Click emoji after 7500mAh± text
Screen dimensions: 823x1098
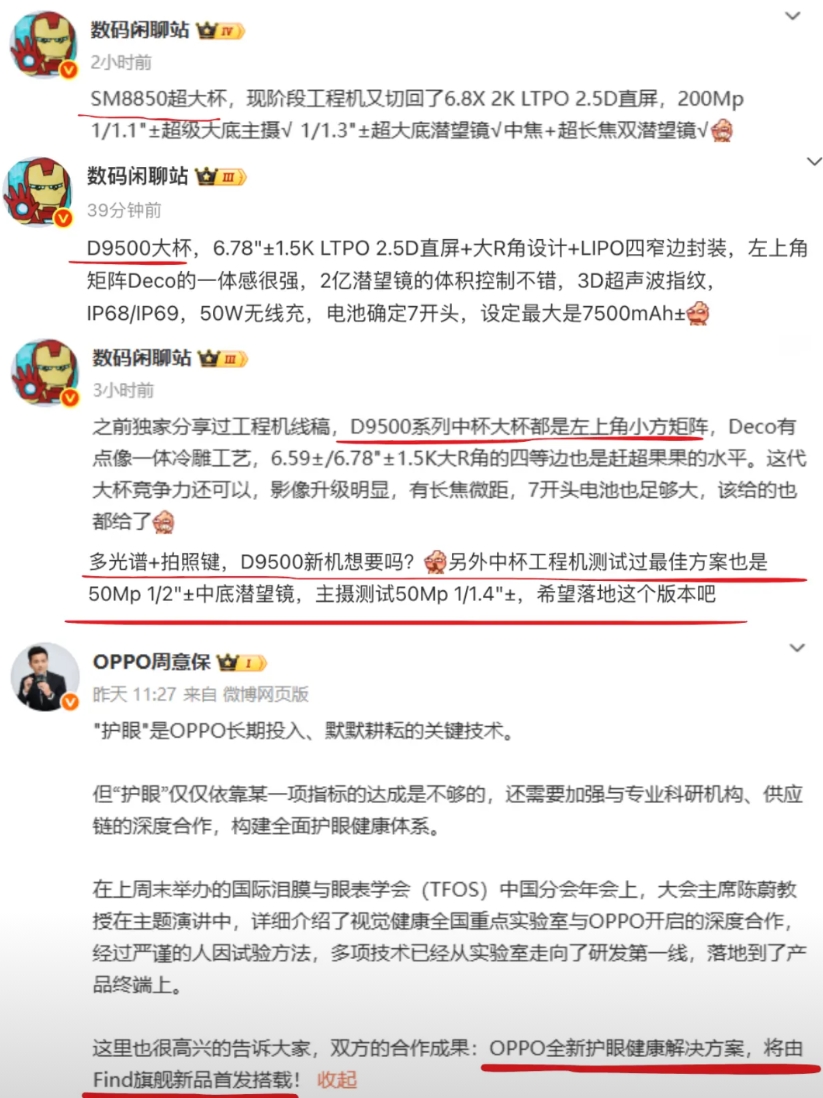coord(698,313)
